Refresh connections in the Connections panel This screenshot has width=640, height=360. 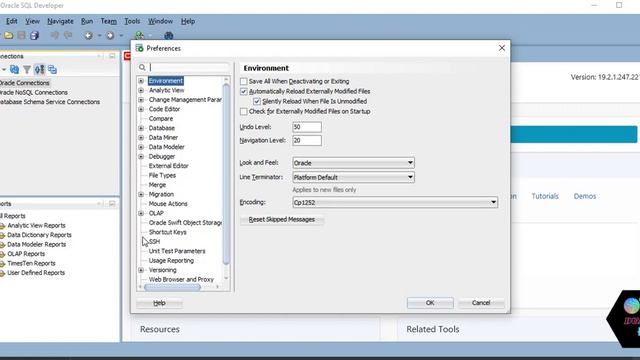[14, 69]
